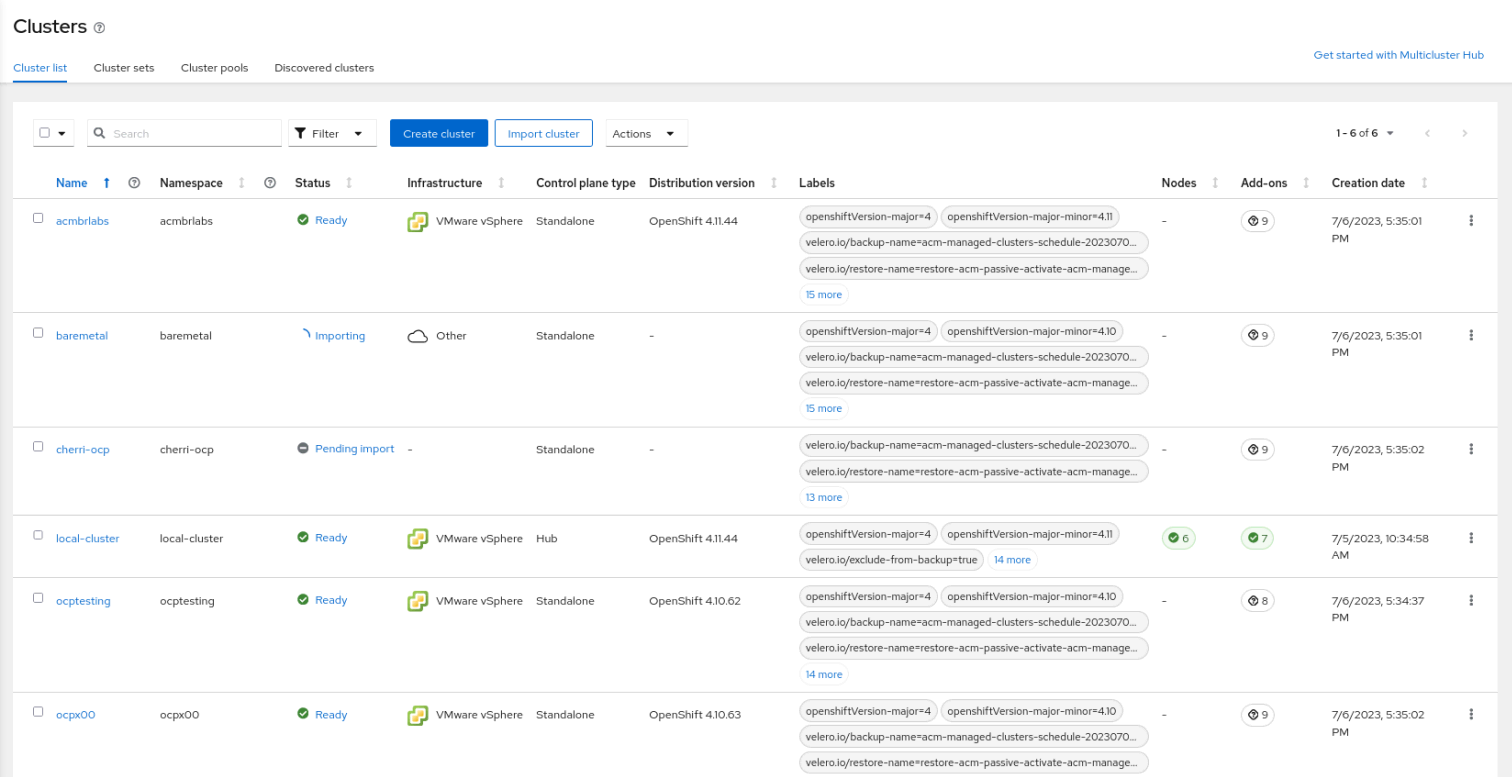Click 15 more in acmbrlabs Labels column
Screen dimensions: 1512x777
click(x=823, y=294)
